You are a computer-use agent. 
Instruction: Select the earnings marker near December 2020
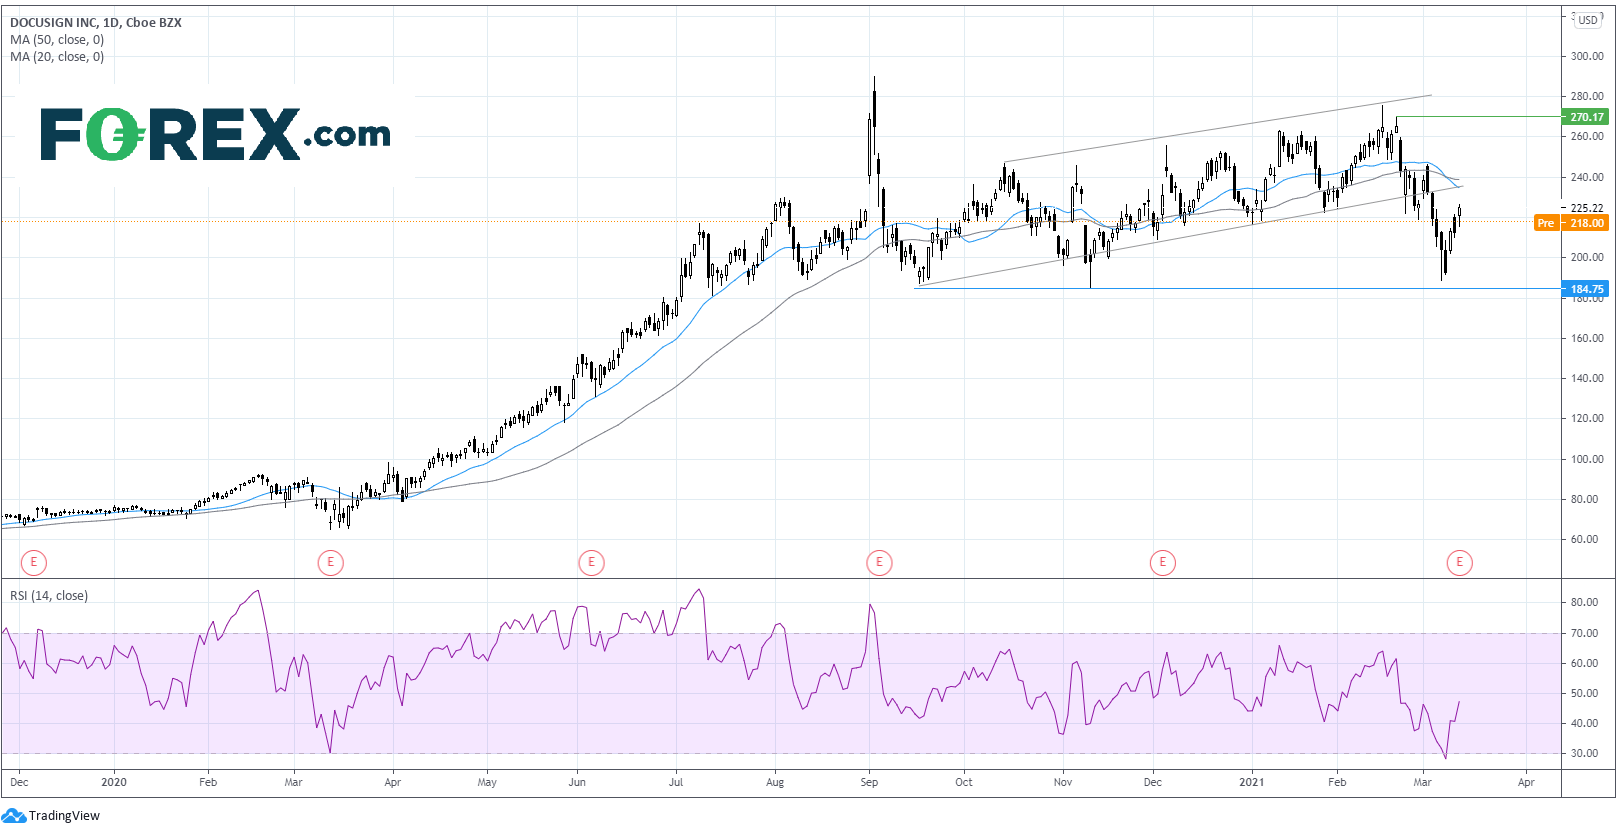(x=1162, y=562)
